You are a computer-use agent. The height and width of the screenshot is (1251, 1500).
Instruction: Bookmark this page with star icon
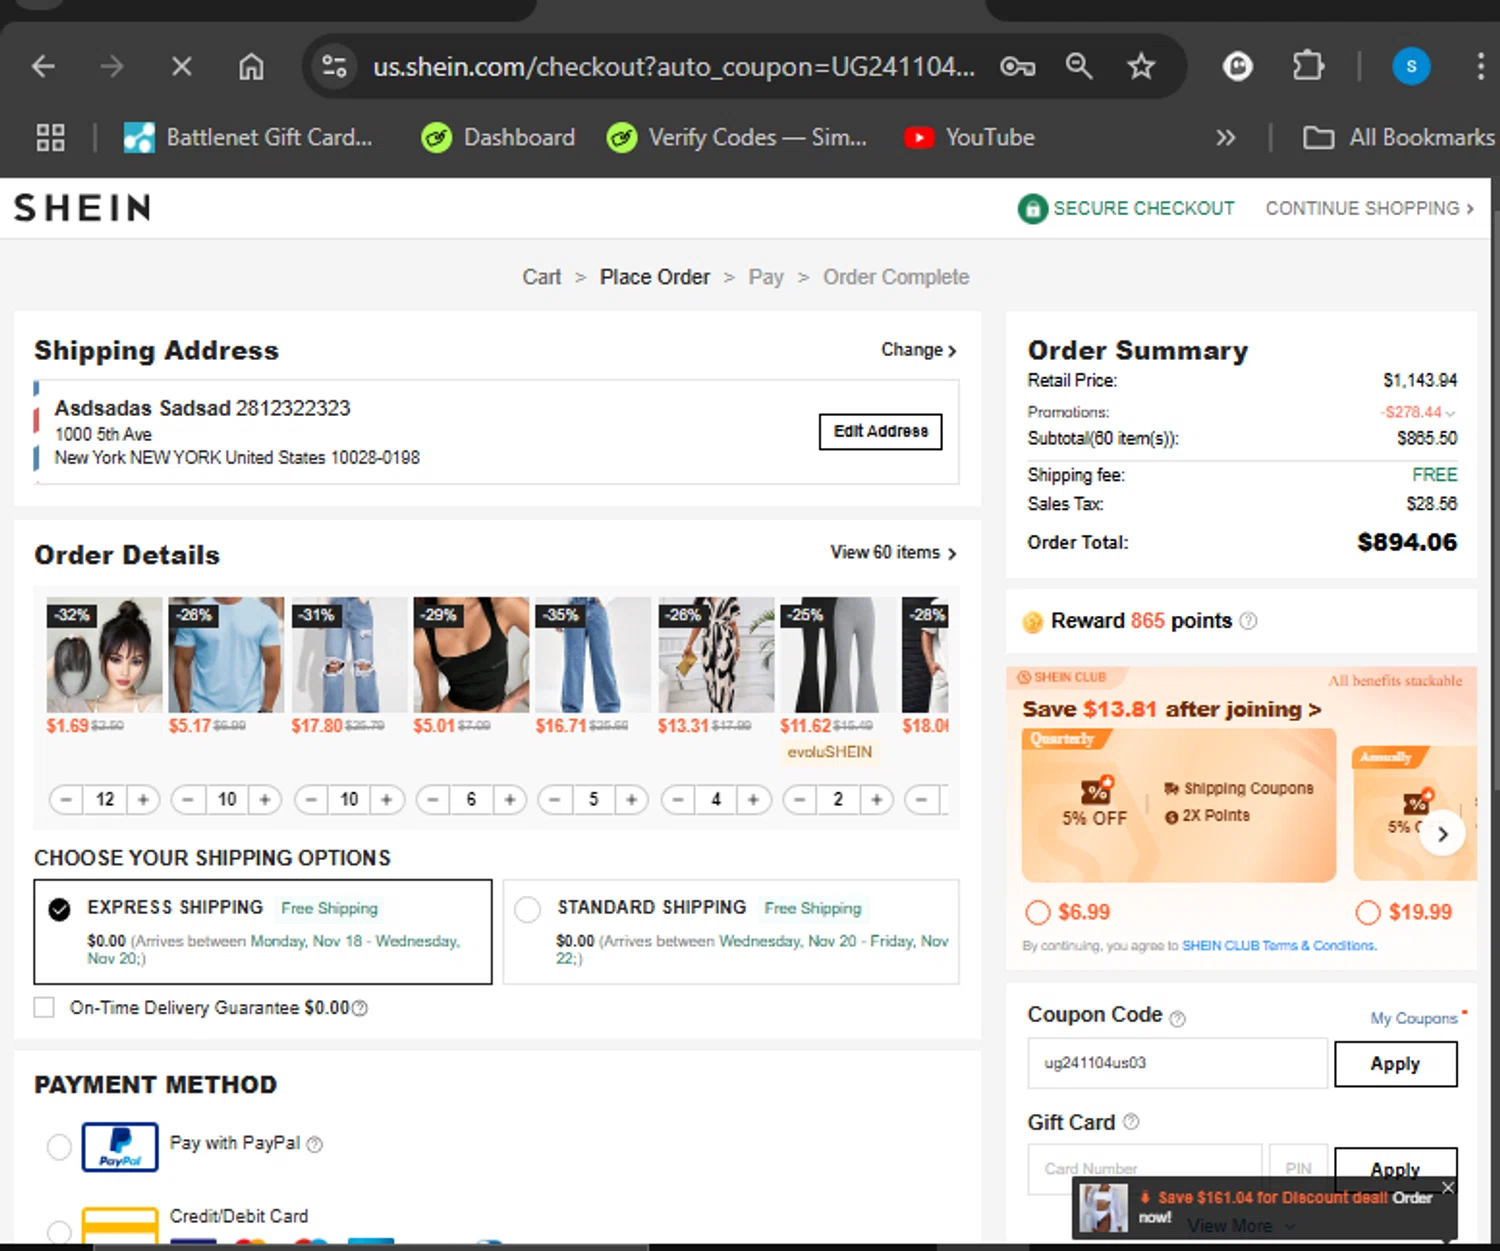tap(1141, 67)
